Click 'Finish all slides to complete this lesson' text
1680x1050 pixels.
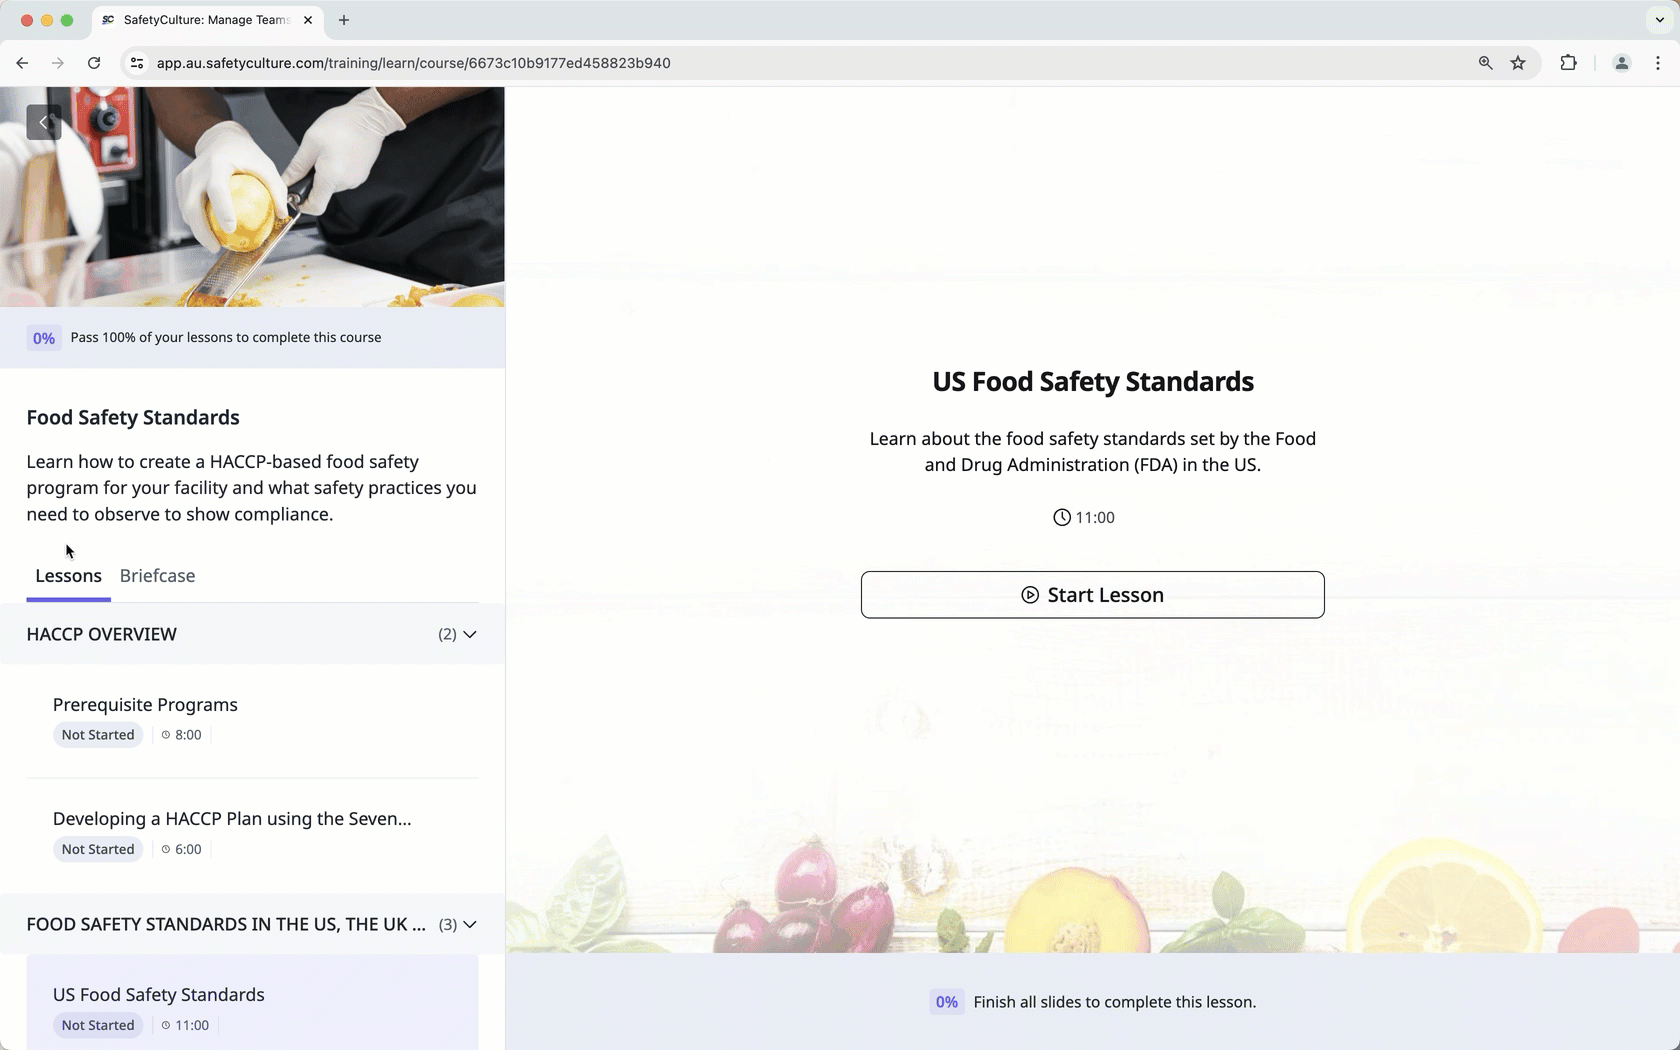1115,1002
